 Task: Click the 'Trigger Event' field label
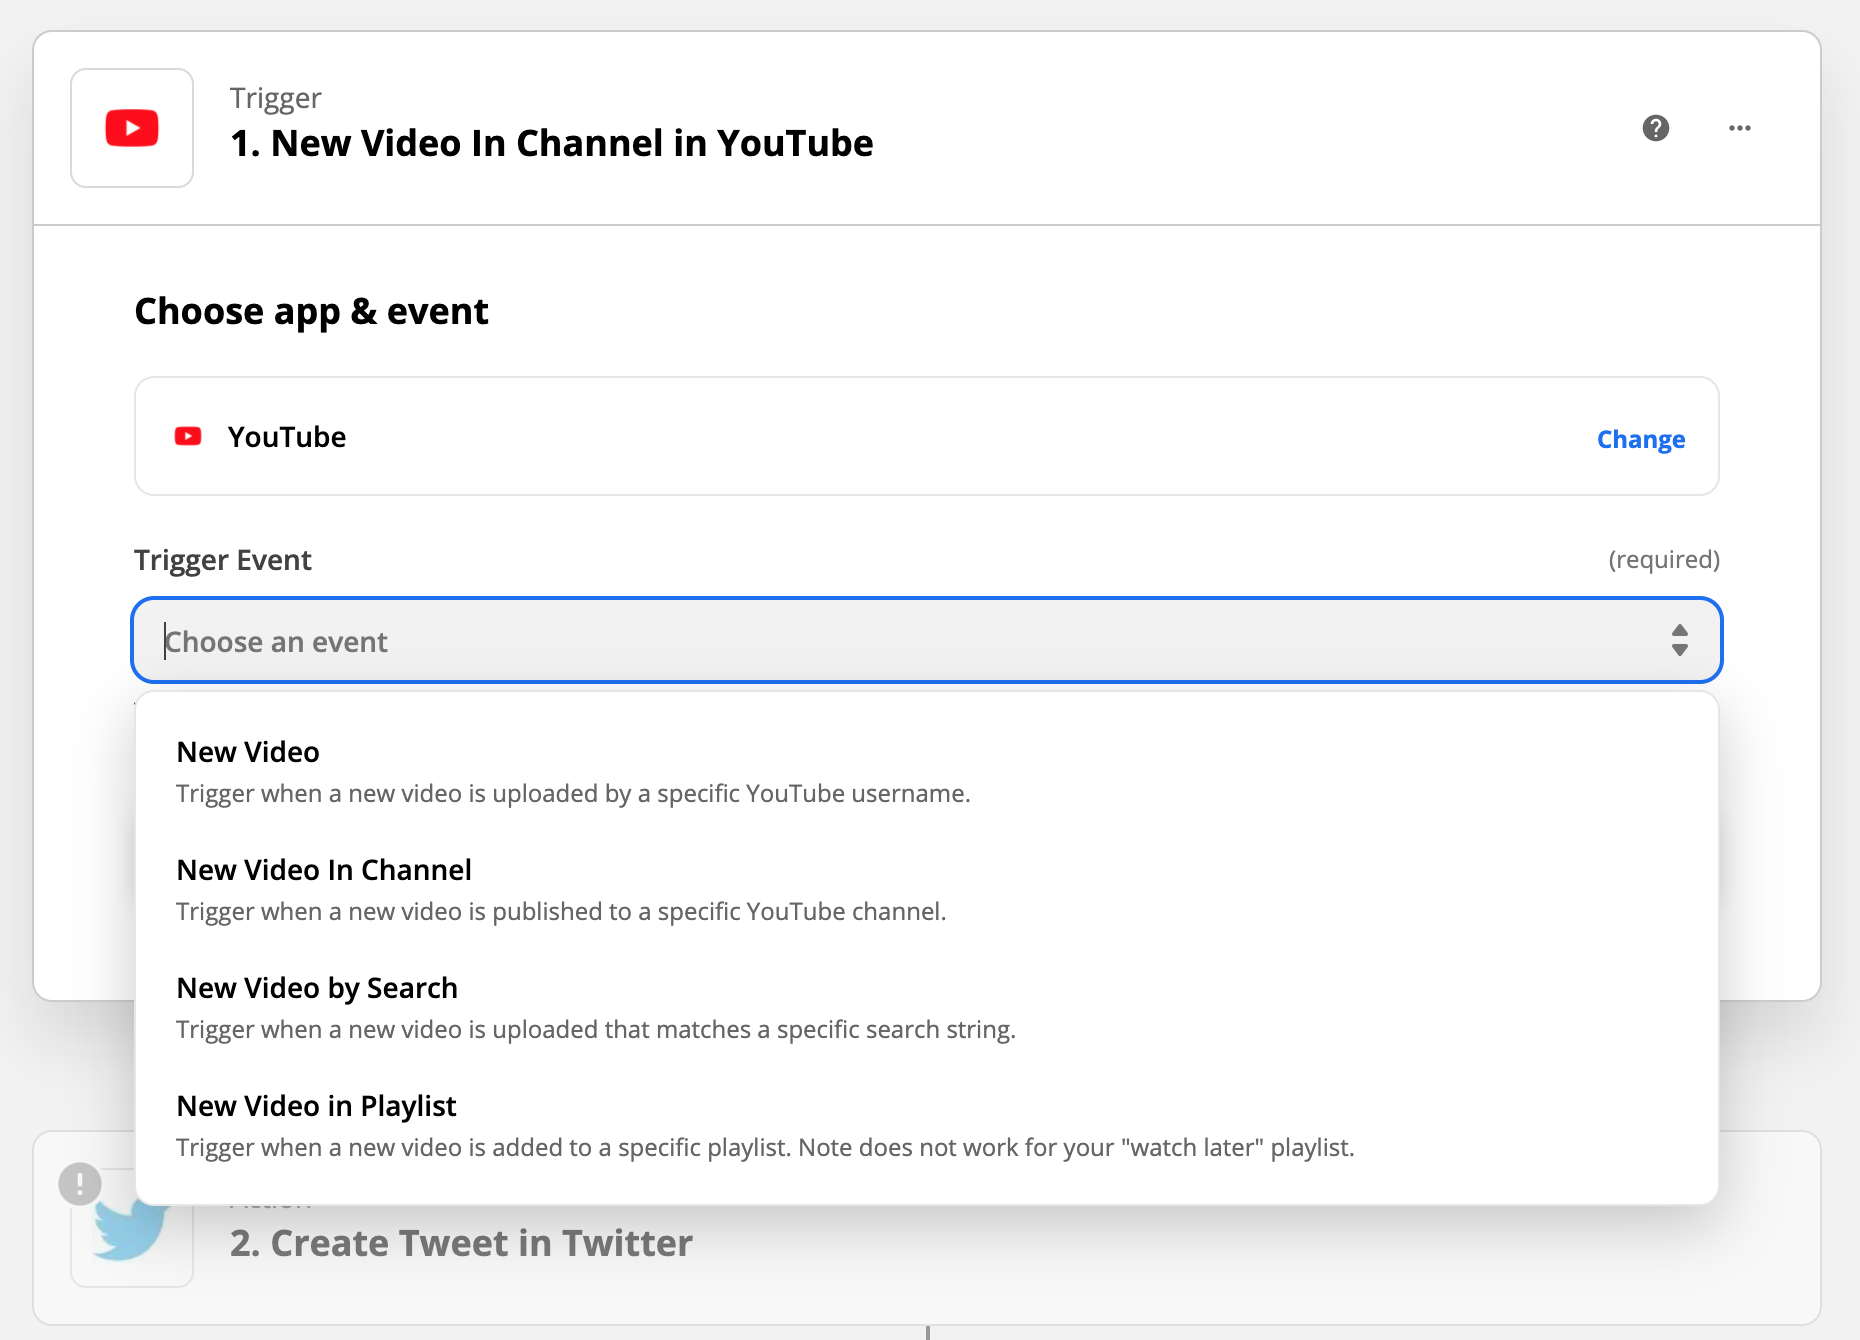(x=223, y=560)
